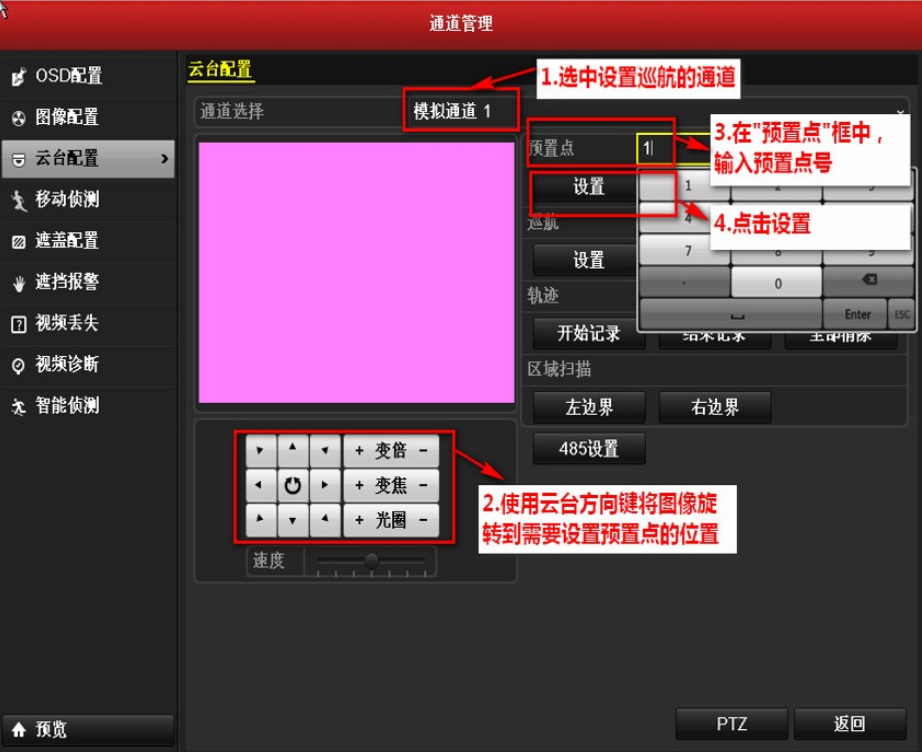The width and height of the screenshot is (922, 752).
Task: Zoom in with the 变倍 plus sign
Action: [x=359, y=451]
